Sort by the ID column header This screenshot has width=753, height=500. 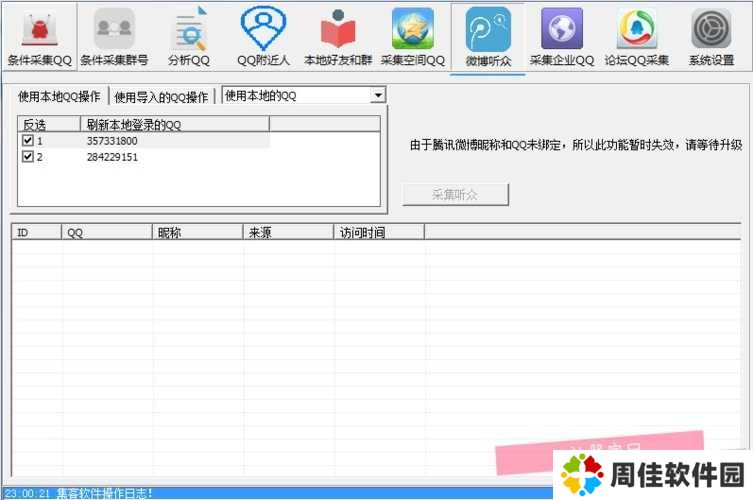click(36, 232)
